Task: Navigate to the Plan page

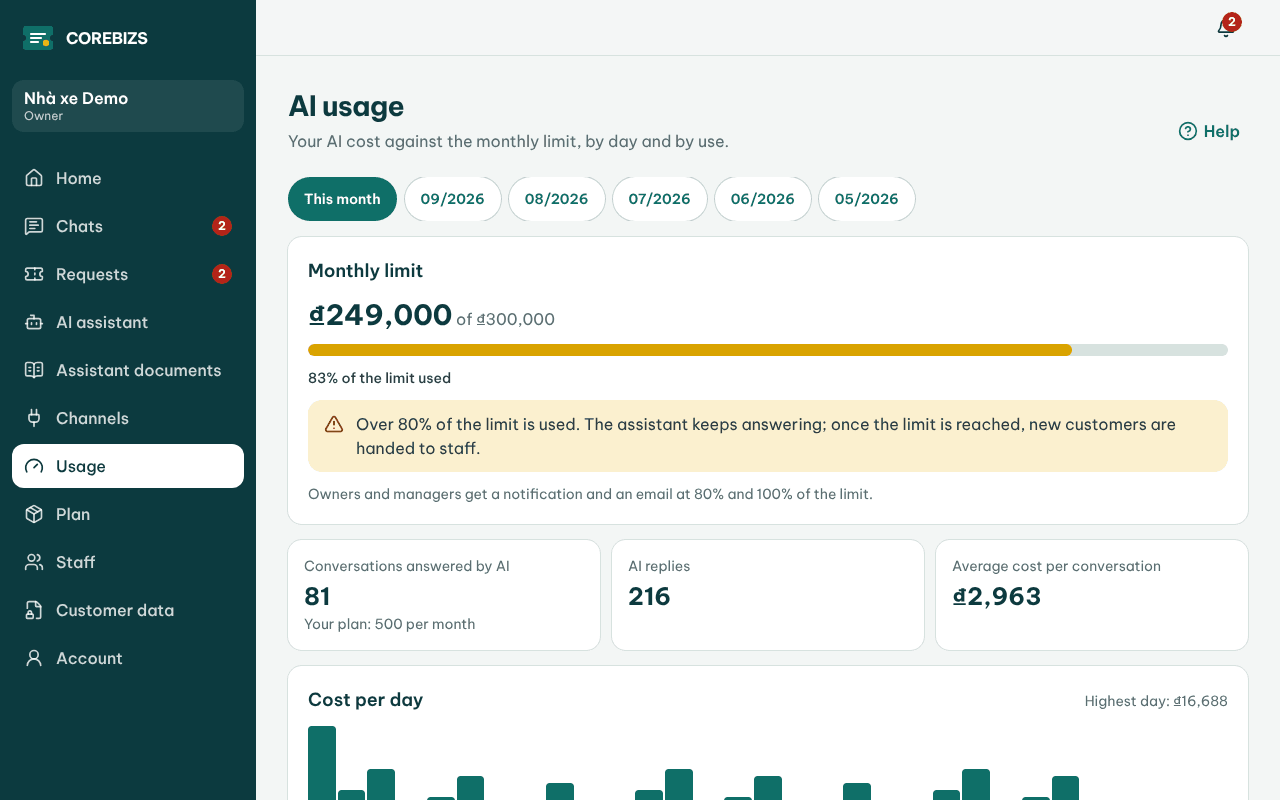Action: point(128,514)
